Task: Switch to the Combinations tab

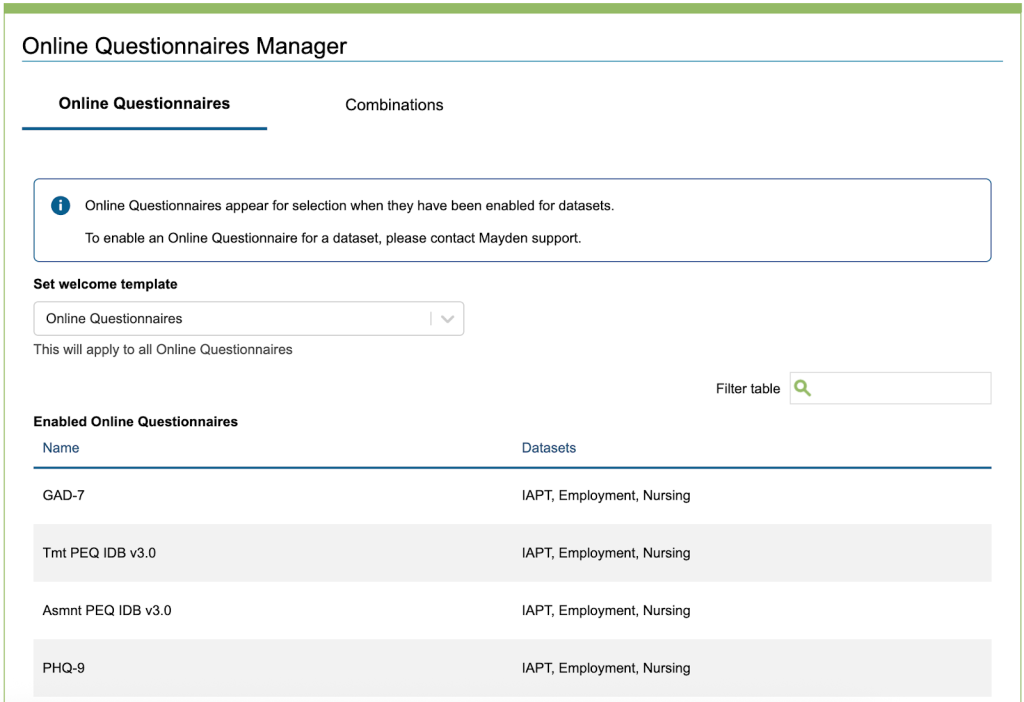Action: coord(394,105)
